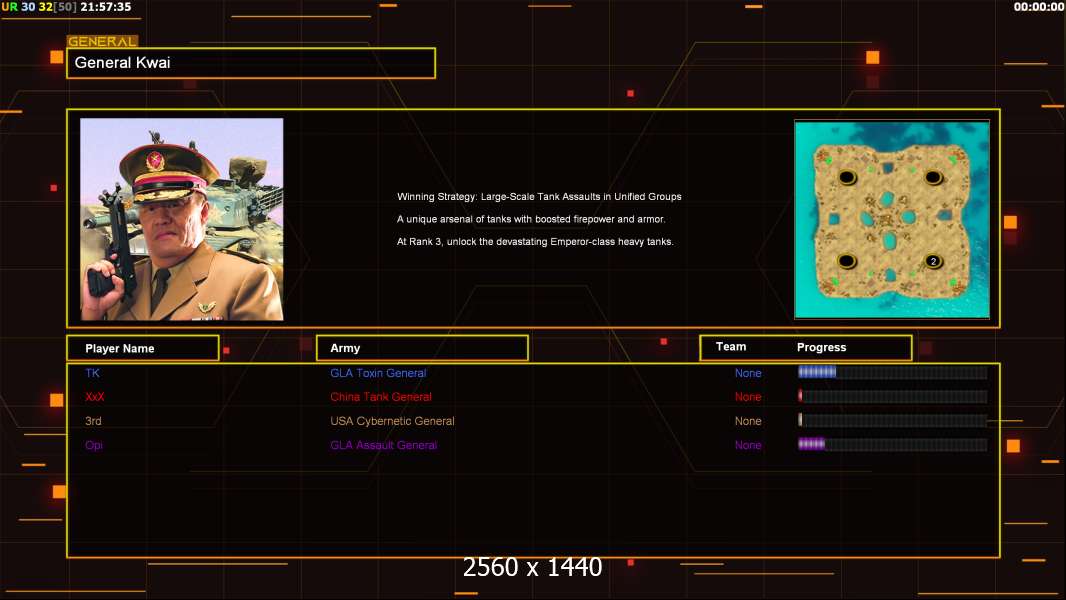The height and width of the screenshot is (600, 1066).
Task: Select player name TK
Action: 92,373
